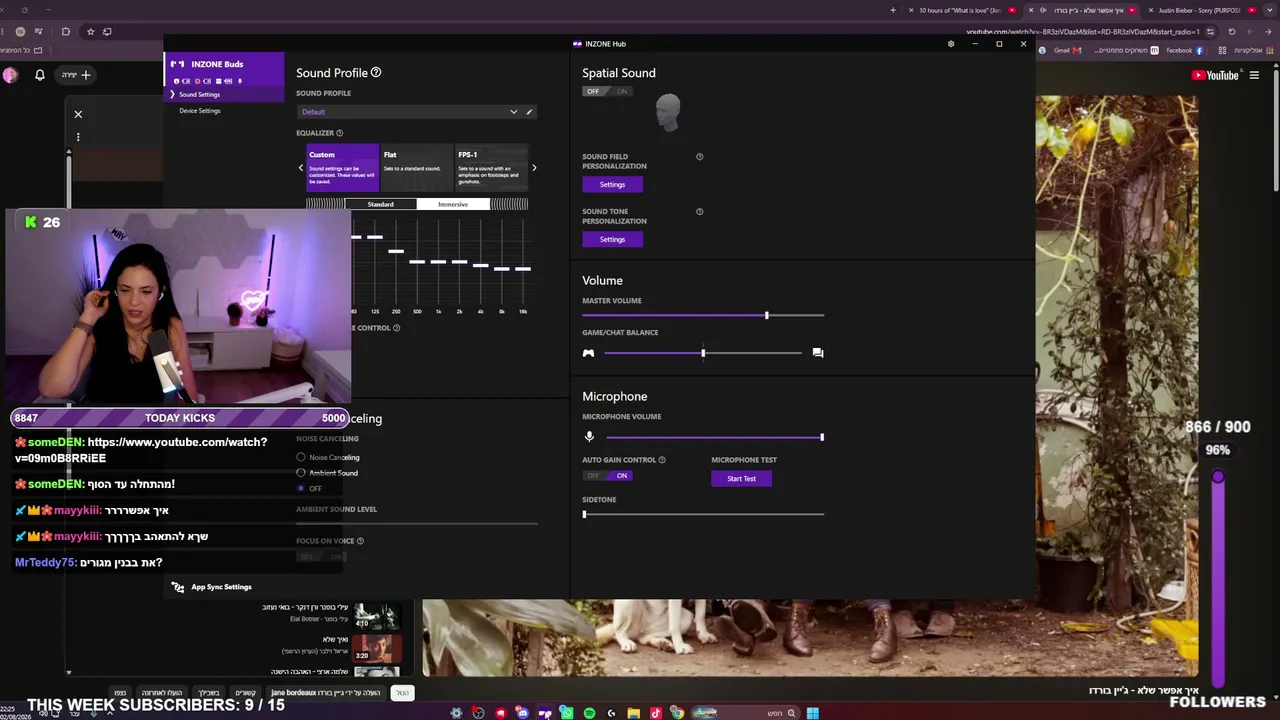Open the 3:20 video thumbnail in playlist
Screen dimensions: 1280x720
[x=376, y=649]
